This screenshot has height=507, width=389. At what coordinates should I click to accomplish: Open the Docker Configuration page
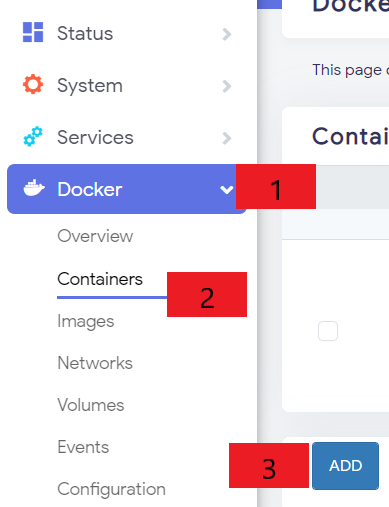(111, 489)
